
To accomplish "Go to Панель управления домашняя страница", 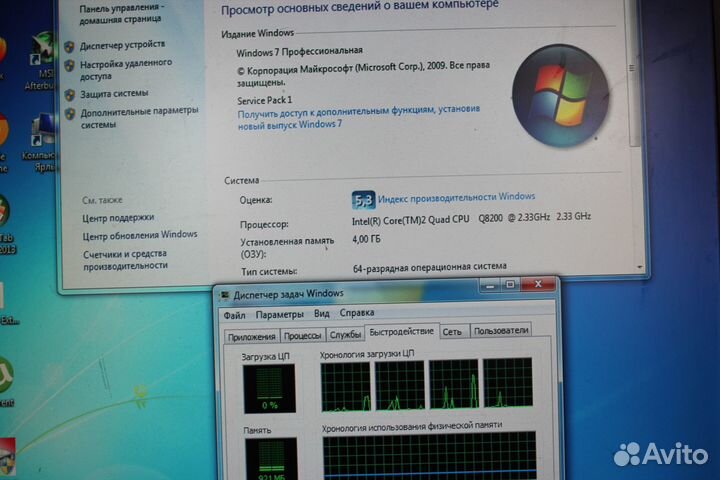I will [x=121, y=13].
